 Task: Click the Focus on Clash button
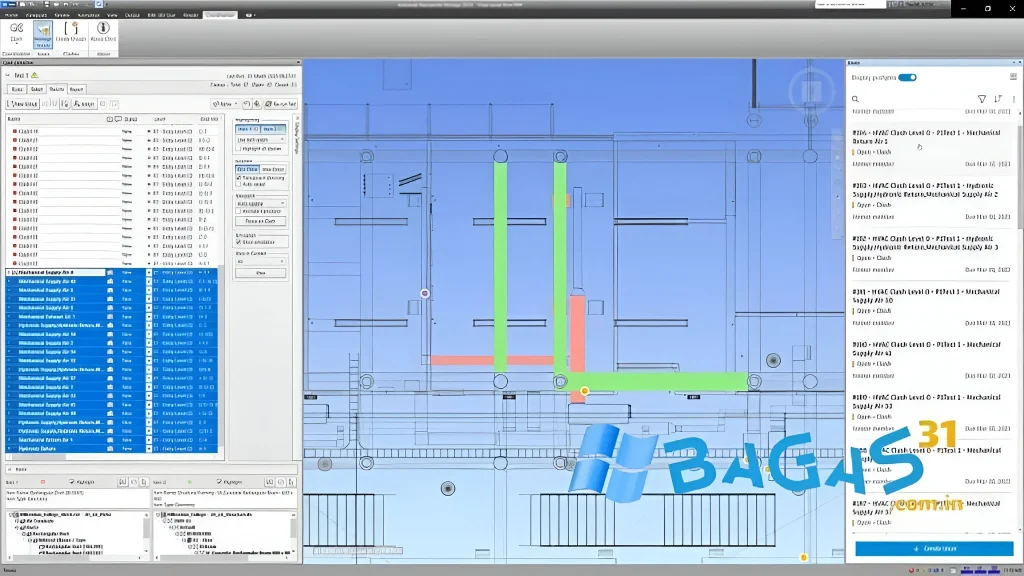pos(261,221)
